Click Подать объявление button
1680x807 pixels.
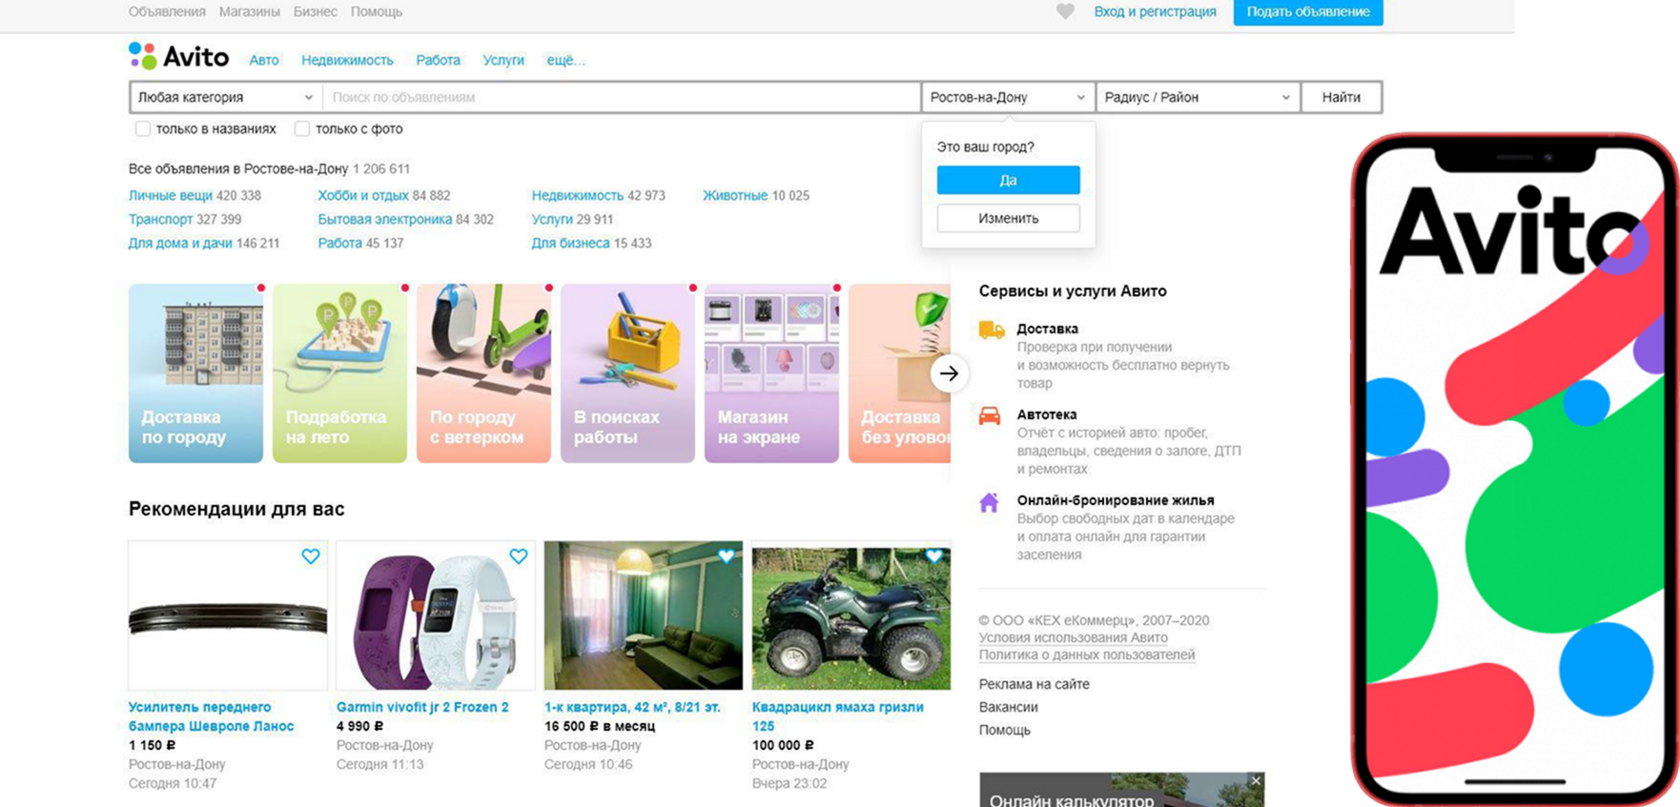point(1308,12)
